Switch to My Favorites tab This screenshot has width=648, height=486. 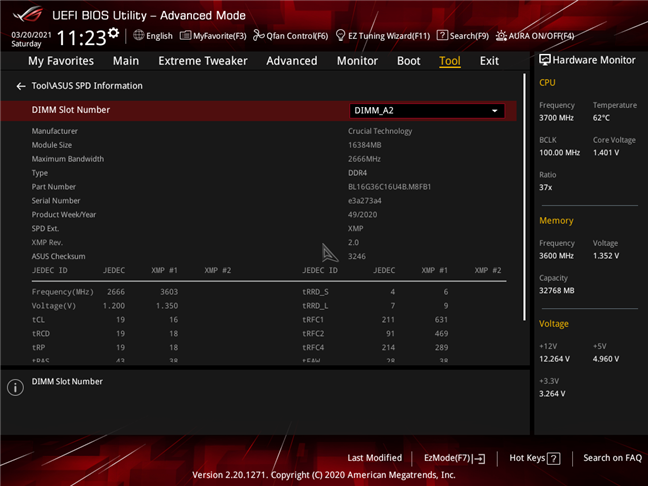coord(61,61)
